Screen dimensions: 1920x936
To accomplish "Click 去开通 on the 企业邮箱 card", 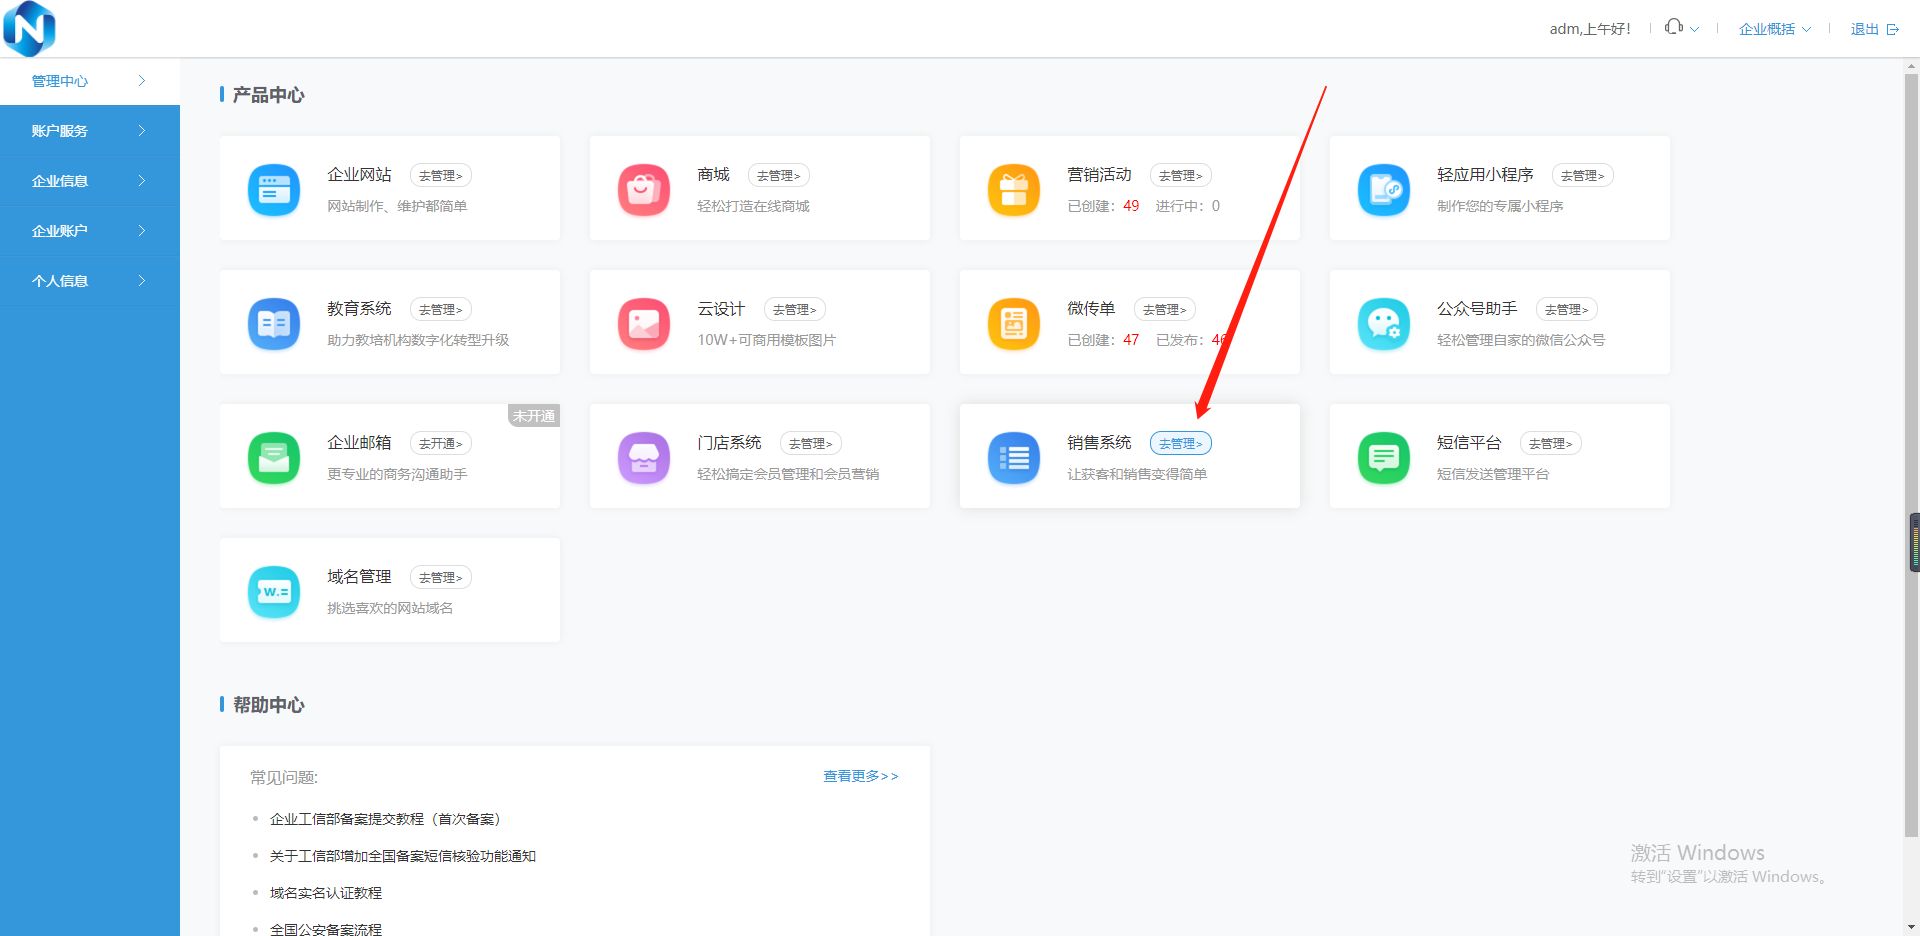I will (x=440, y=443).
